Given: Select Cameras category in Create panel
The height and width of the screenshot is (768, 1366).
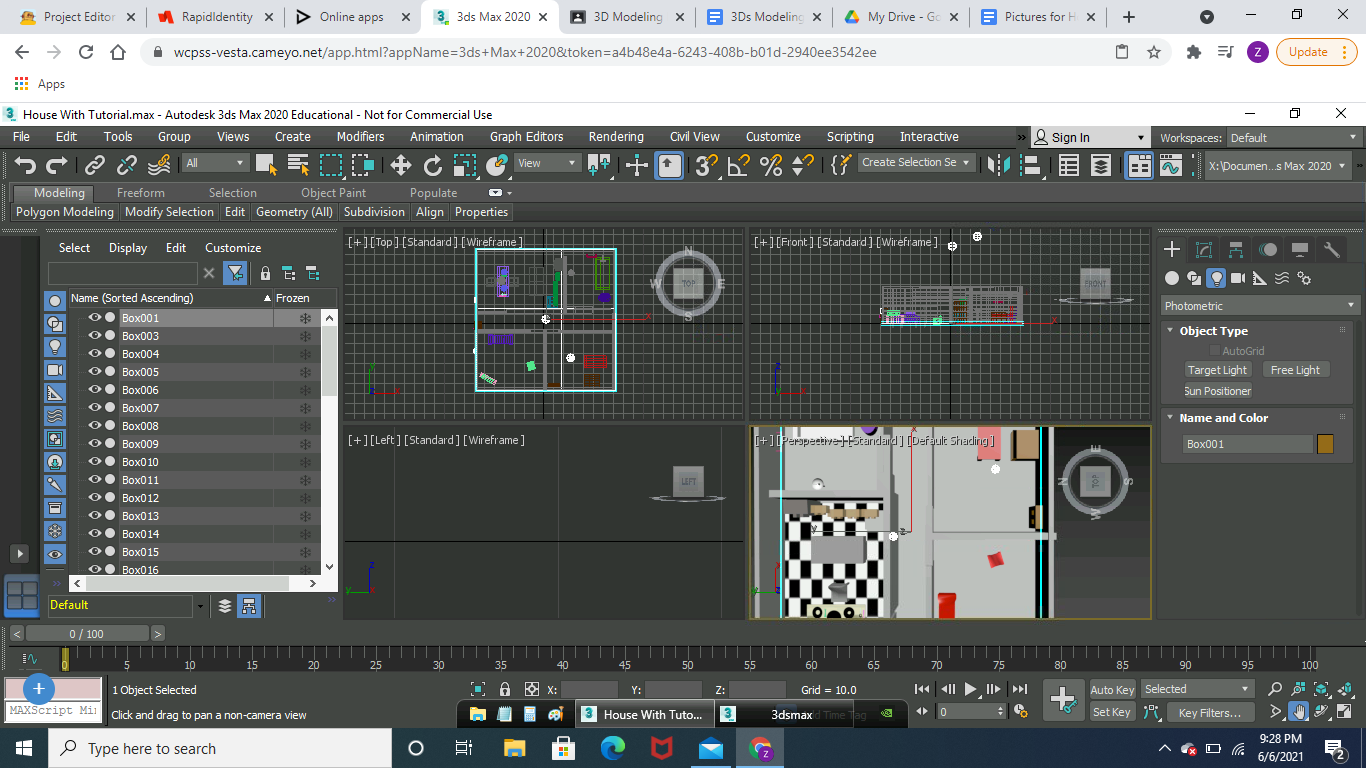Looking at the screenshot, I should click(1238, 278).
